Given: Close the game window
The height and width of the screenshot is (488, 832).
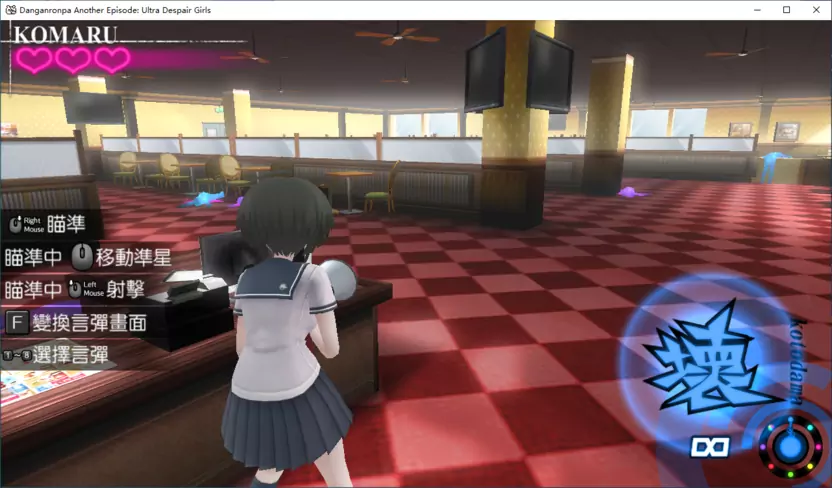Looking at the screenshot, I should [816, 10].
